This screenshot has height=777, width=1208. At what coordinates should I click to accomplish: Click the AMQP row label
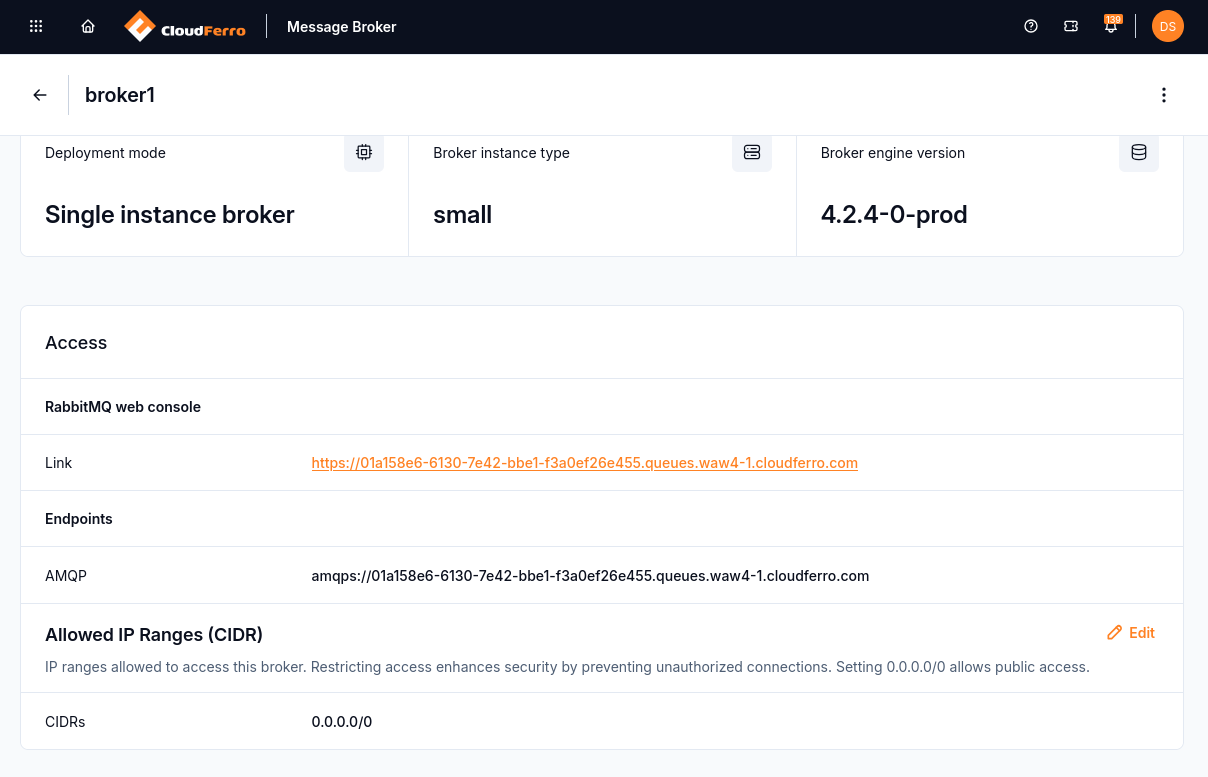64,576
